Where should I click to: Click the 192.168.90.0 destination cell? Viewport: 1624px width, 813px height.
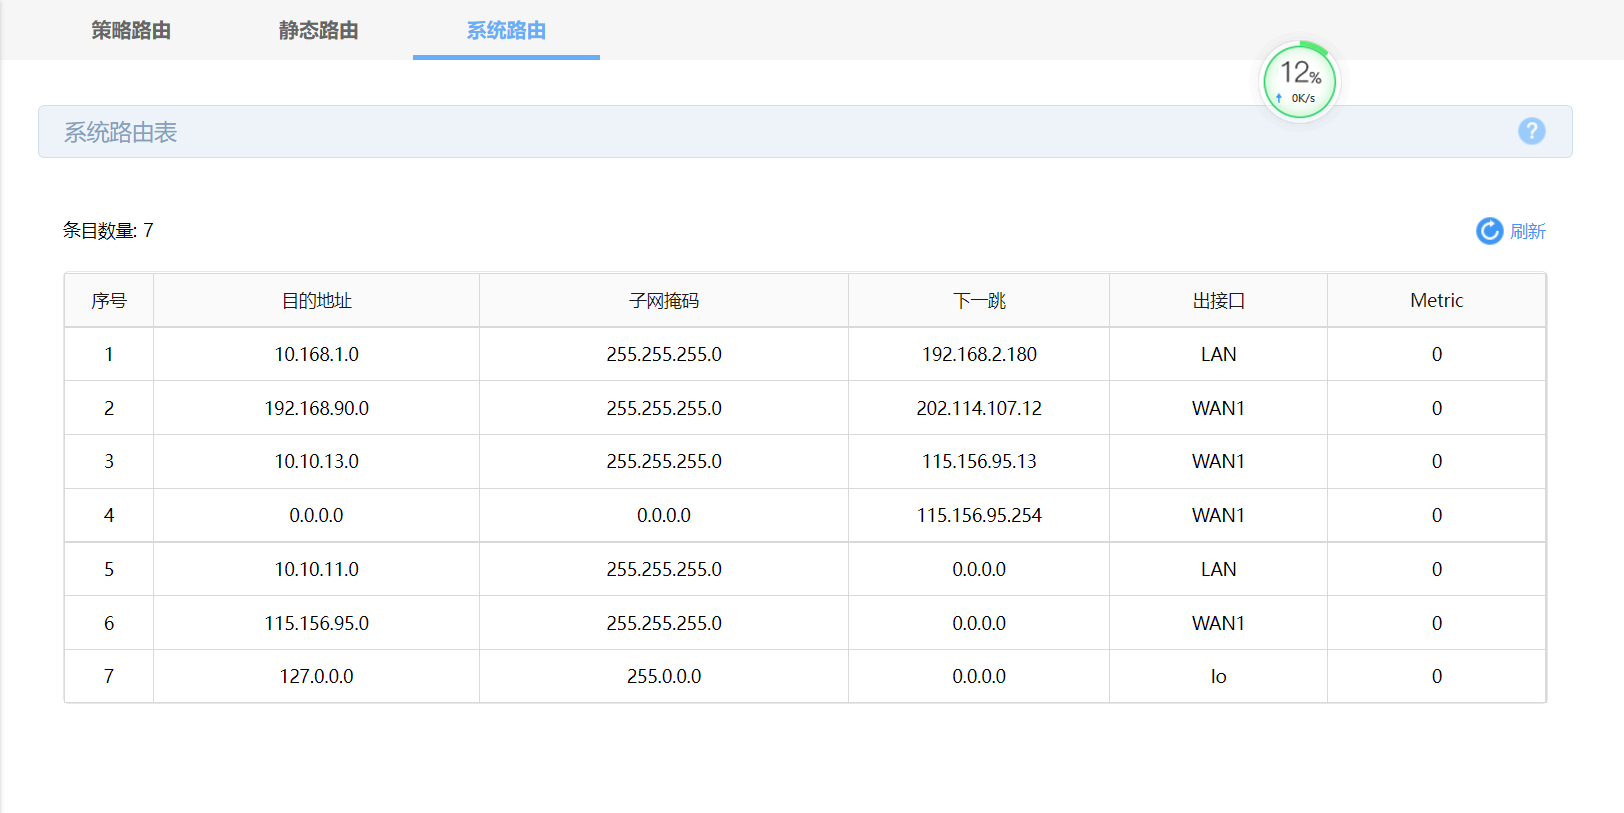pyautogui.click(x=316, y=408)
